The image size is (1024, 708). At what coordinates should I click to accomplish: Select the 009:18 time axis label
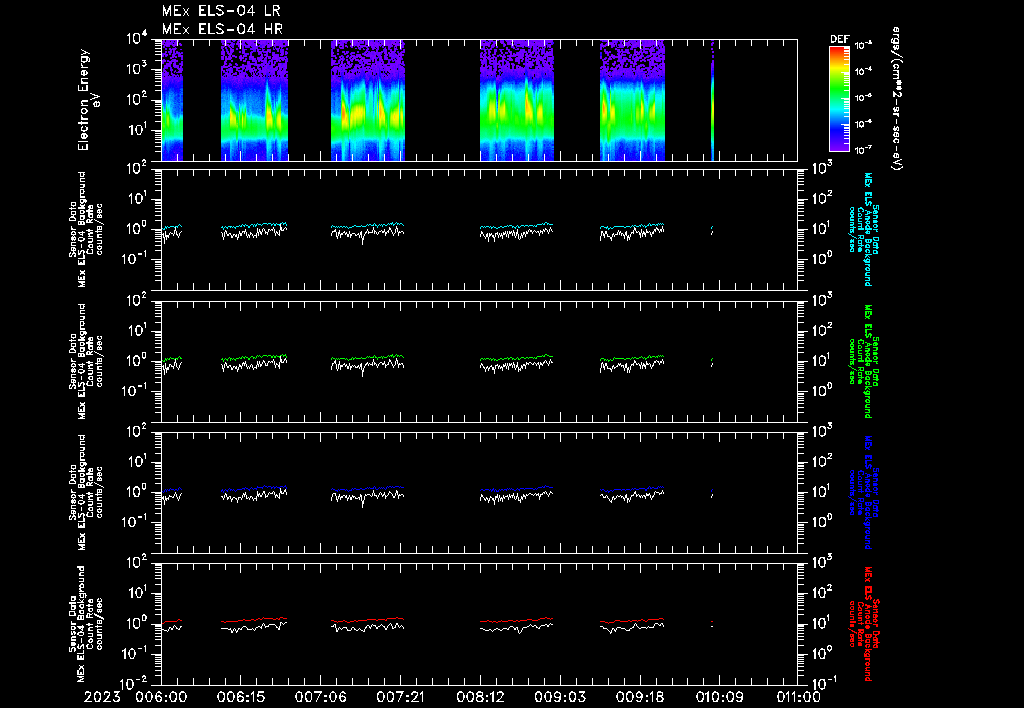tap(639, 697)
